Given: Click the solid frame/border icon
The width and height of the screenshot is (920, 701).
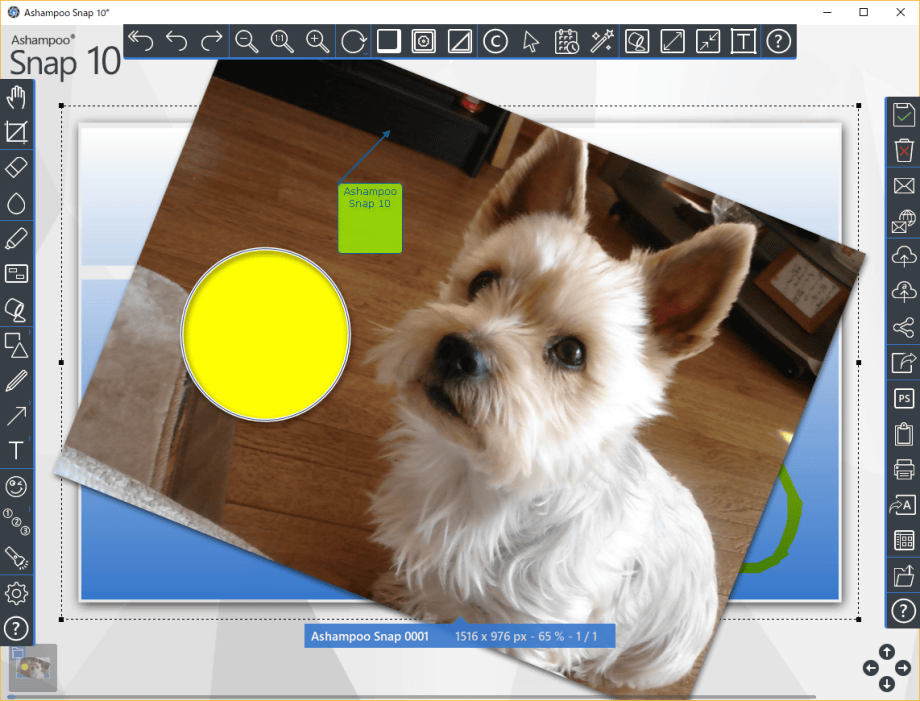Looking at the screenshot, I should [388, 41].
